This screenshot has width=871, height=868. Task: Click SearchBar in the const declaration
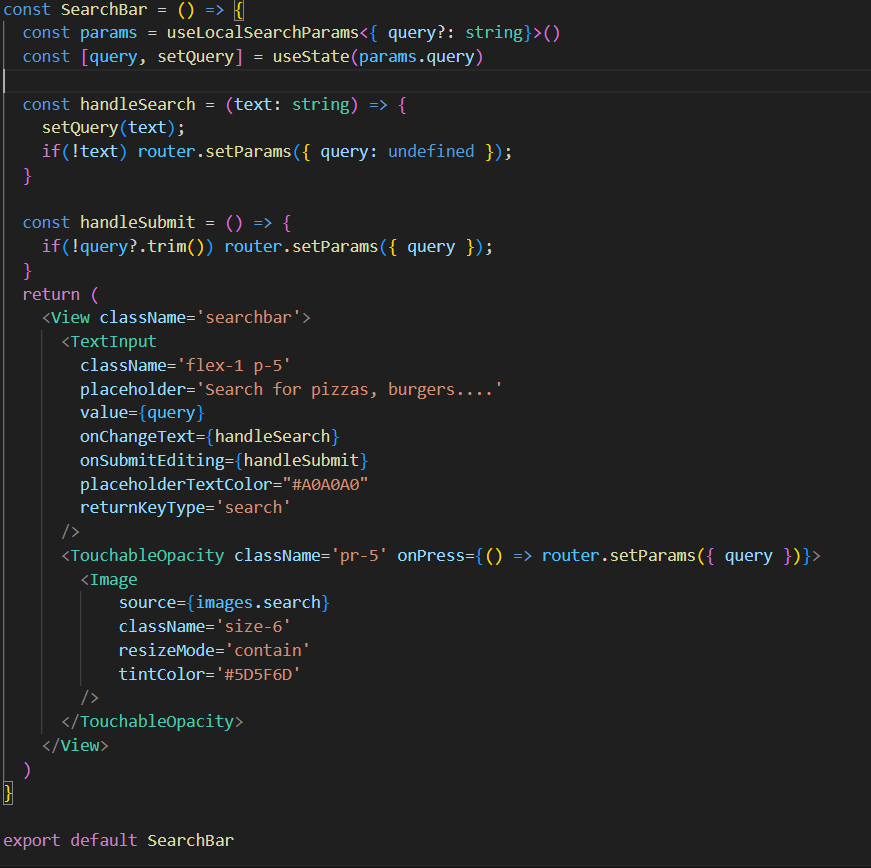pyautogui.click(x=104, y=9)
